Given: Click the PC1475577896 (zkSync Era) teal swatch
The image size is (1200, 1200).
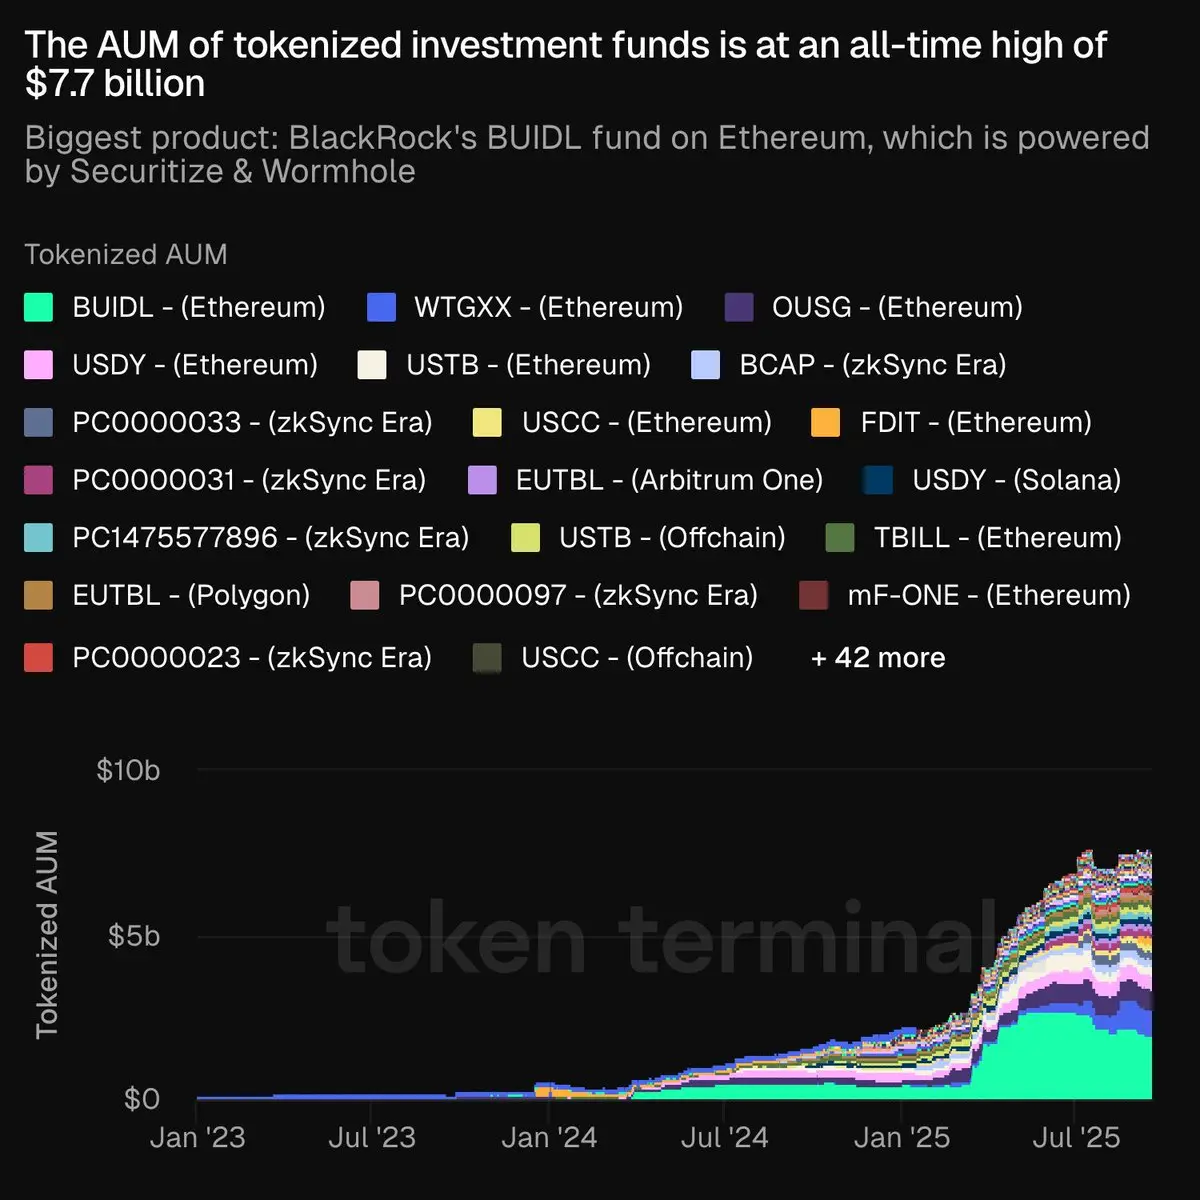Looking at the screenshot, I should click(x=38, y=537).
